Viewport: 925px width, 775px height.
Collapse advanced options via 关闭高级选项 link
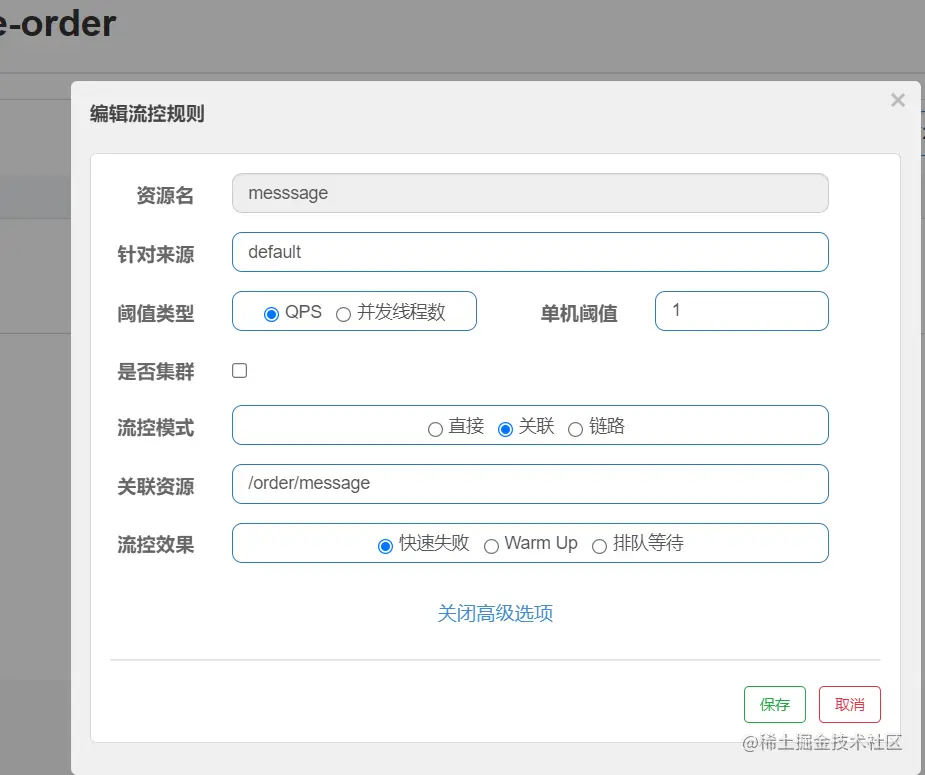(x=495, y=613)
